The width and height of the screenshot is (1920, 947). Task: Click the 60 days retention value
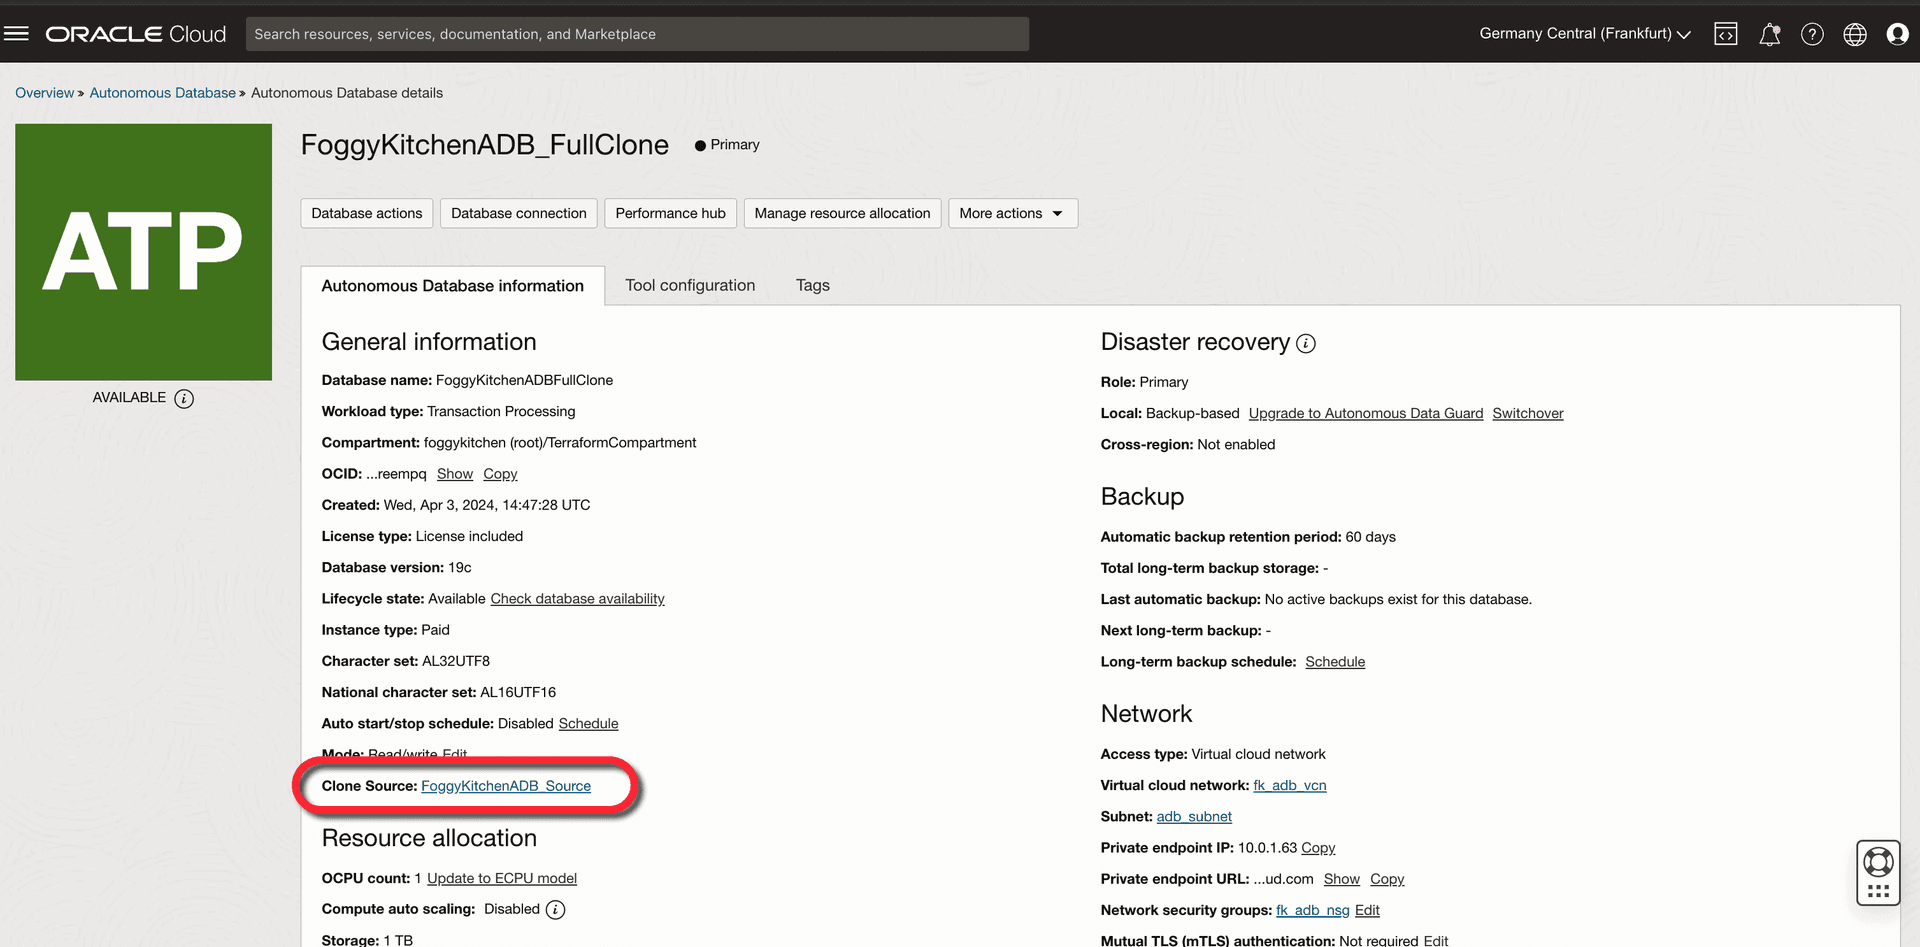tap(1370, 537)
